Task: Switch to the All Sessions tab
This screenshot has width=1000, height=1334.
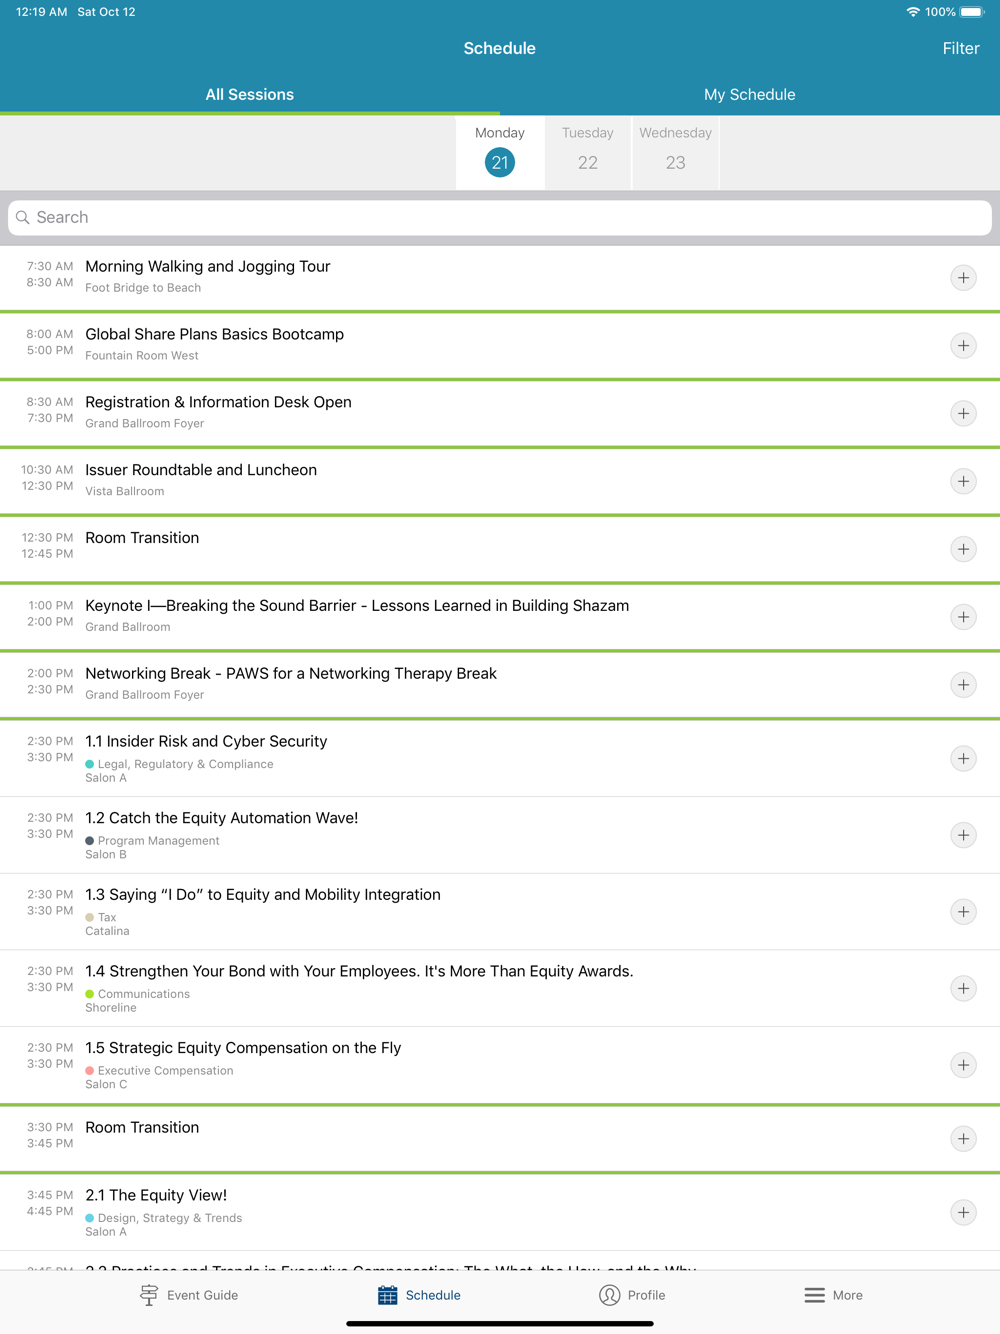Action: click(250, 95)
